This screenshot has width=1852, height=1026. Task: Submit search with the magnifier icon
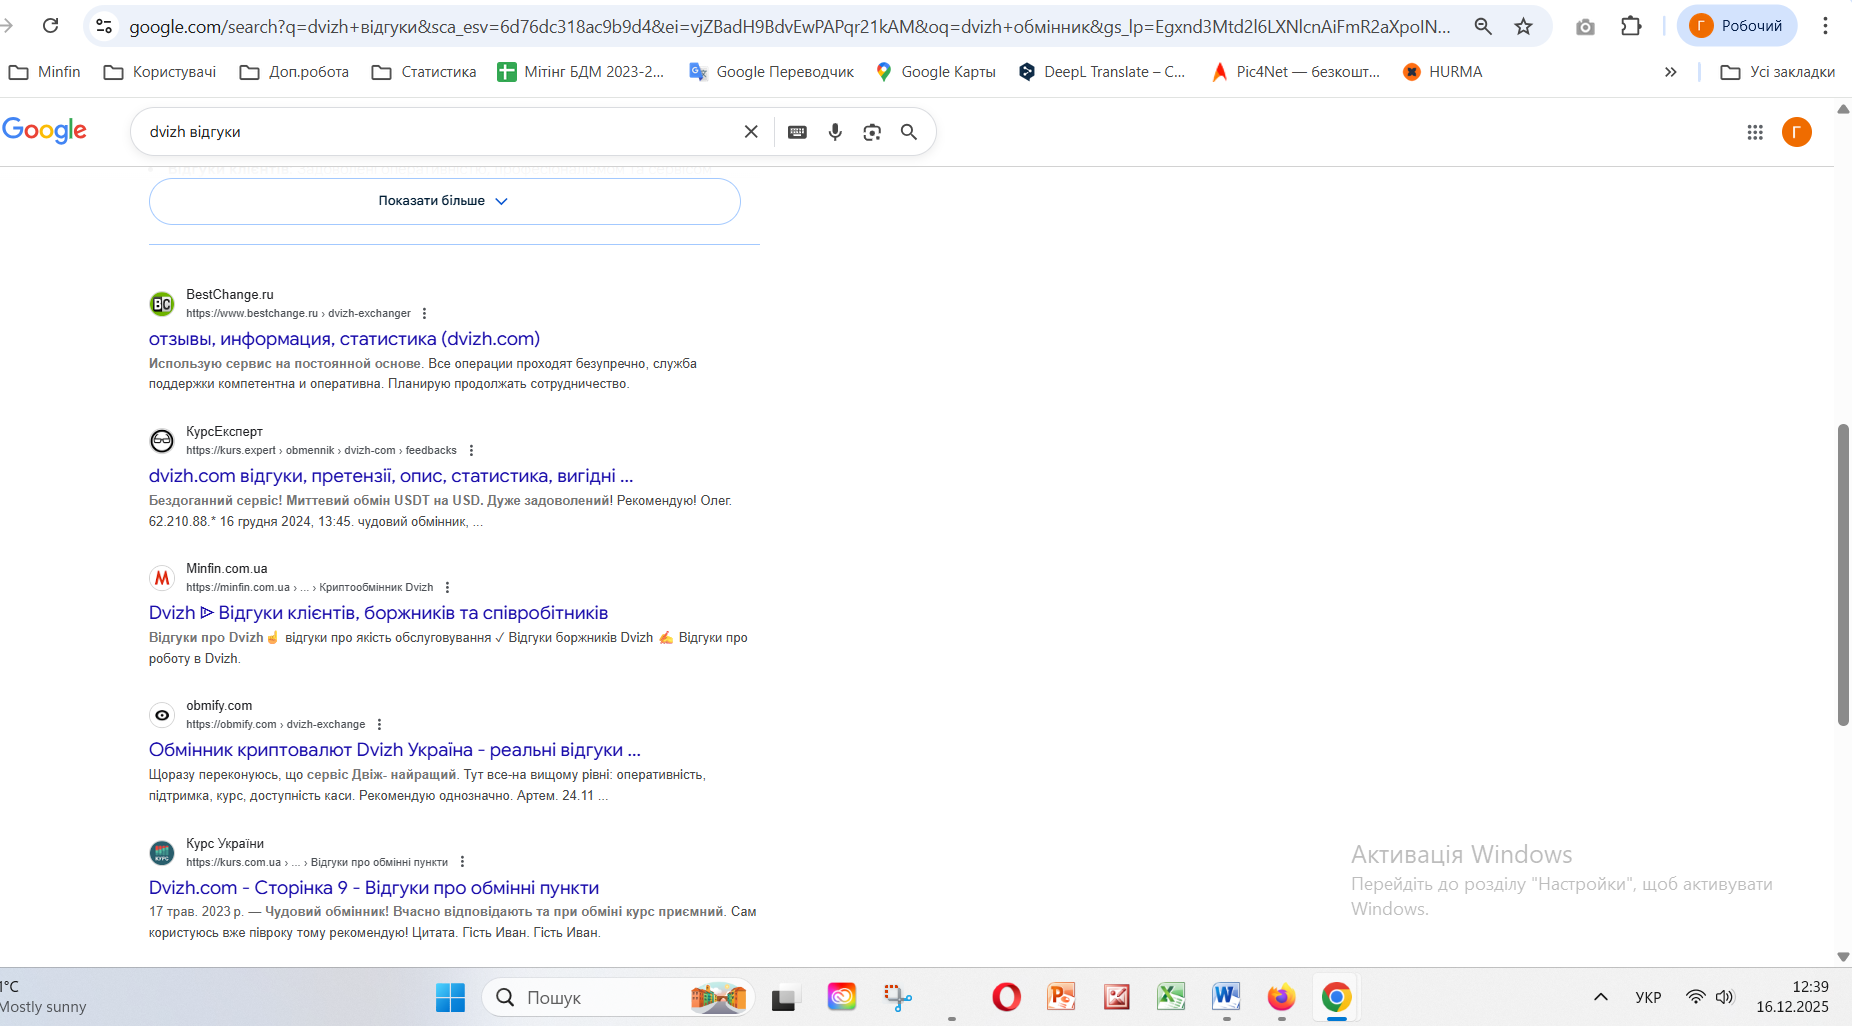tap(909, 132)
